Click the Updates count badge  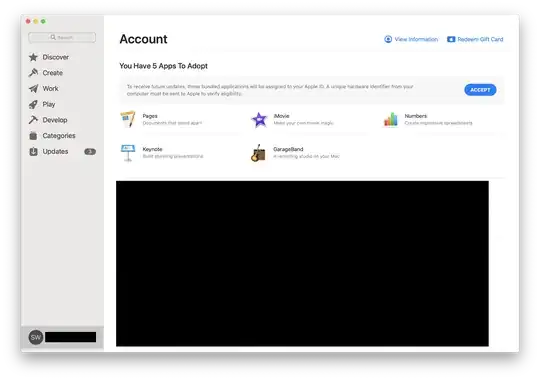[90, 152]
